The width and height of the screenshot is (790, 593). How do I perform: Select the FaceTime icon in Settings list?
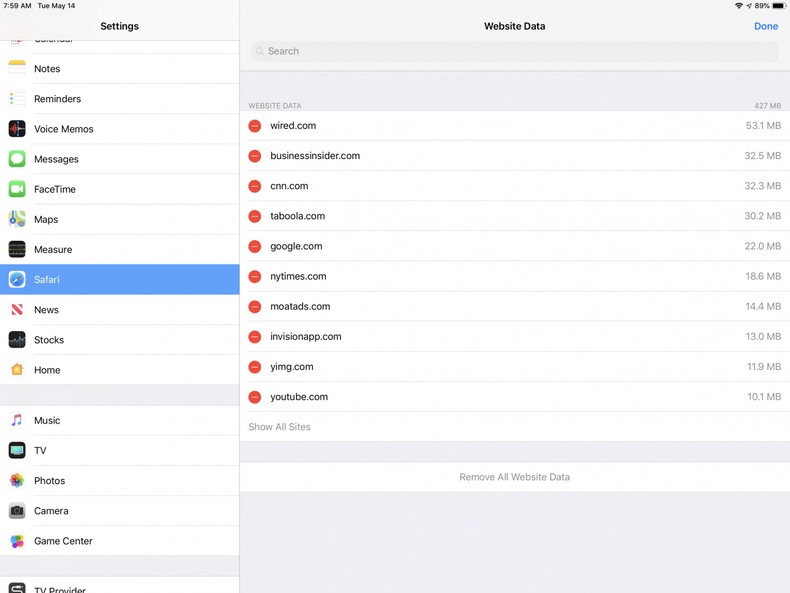17,189
